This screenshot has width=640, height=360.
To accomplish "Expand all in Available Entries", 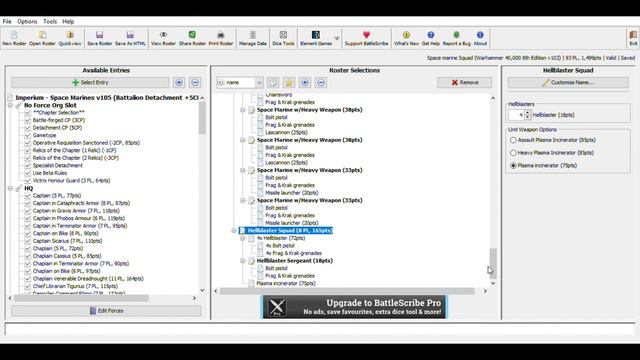I will click(x=179, y=82).
